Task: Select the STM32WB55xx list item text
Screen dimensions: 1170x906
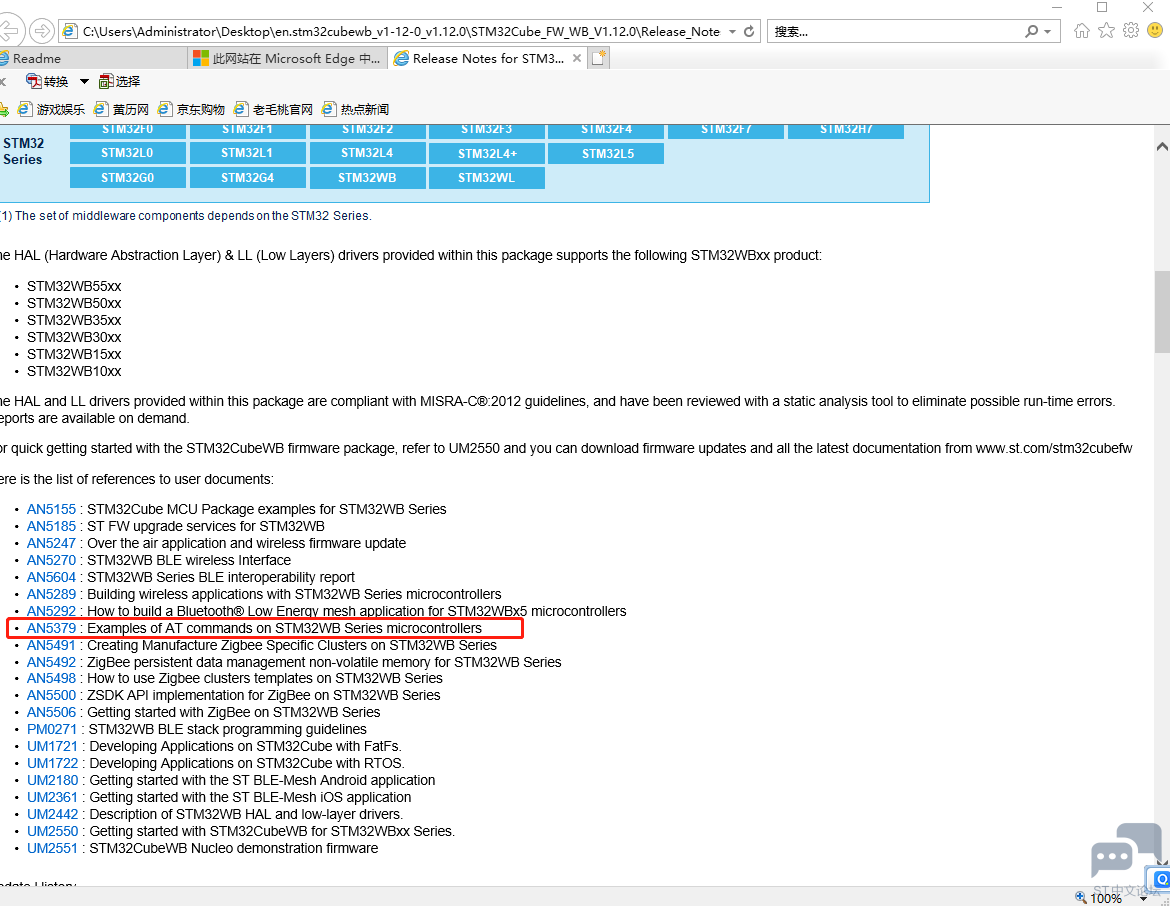Action: (74, 287)
